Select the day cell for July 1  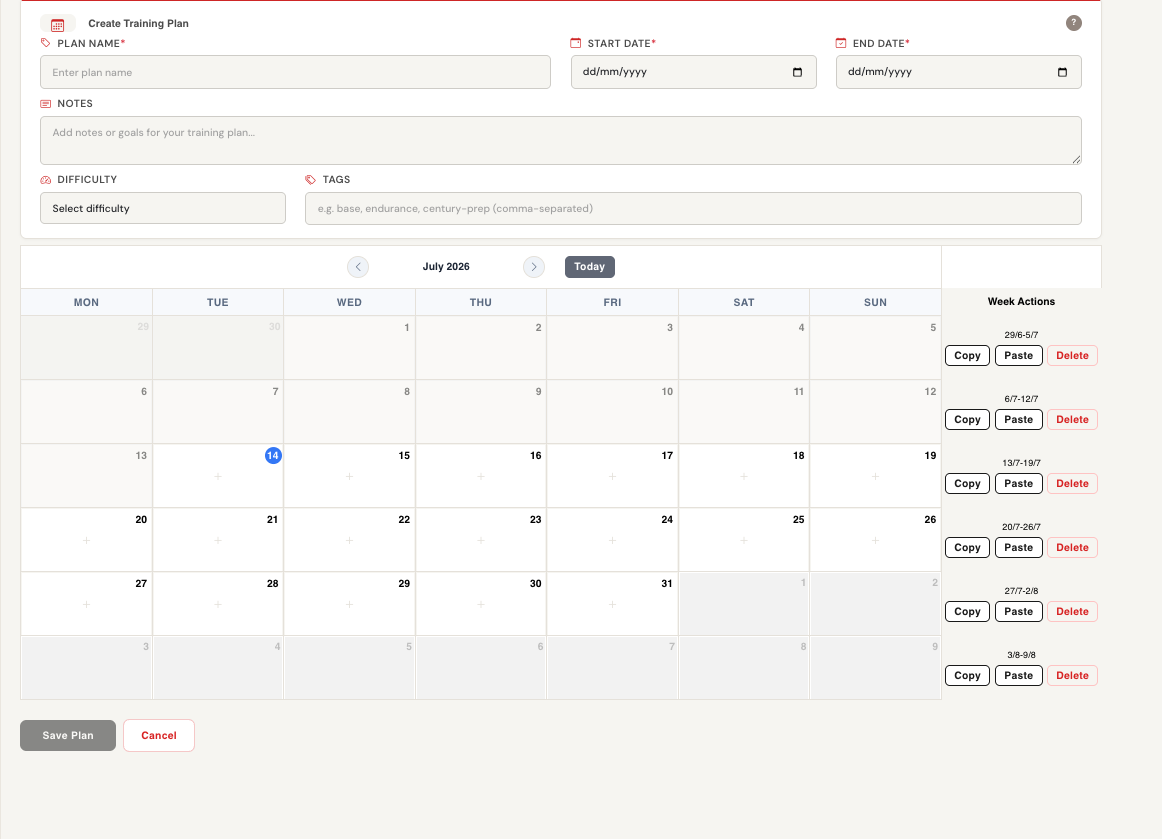(349, 348)
